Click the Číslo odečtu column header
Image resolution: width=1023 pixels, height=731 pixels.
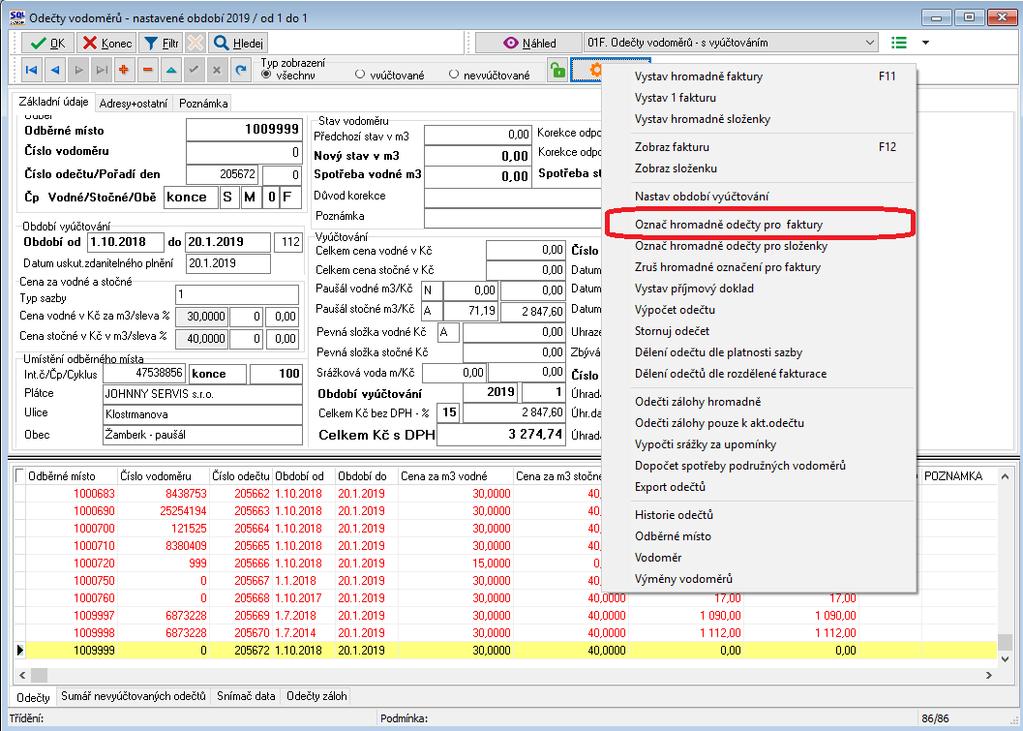coord(240,476)
